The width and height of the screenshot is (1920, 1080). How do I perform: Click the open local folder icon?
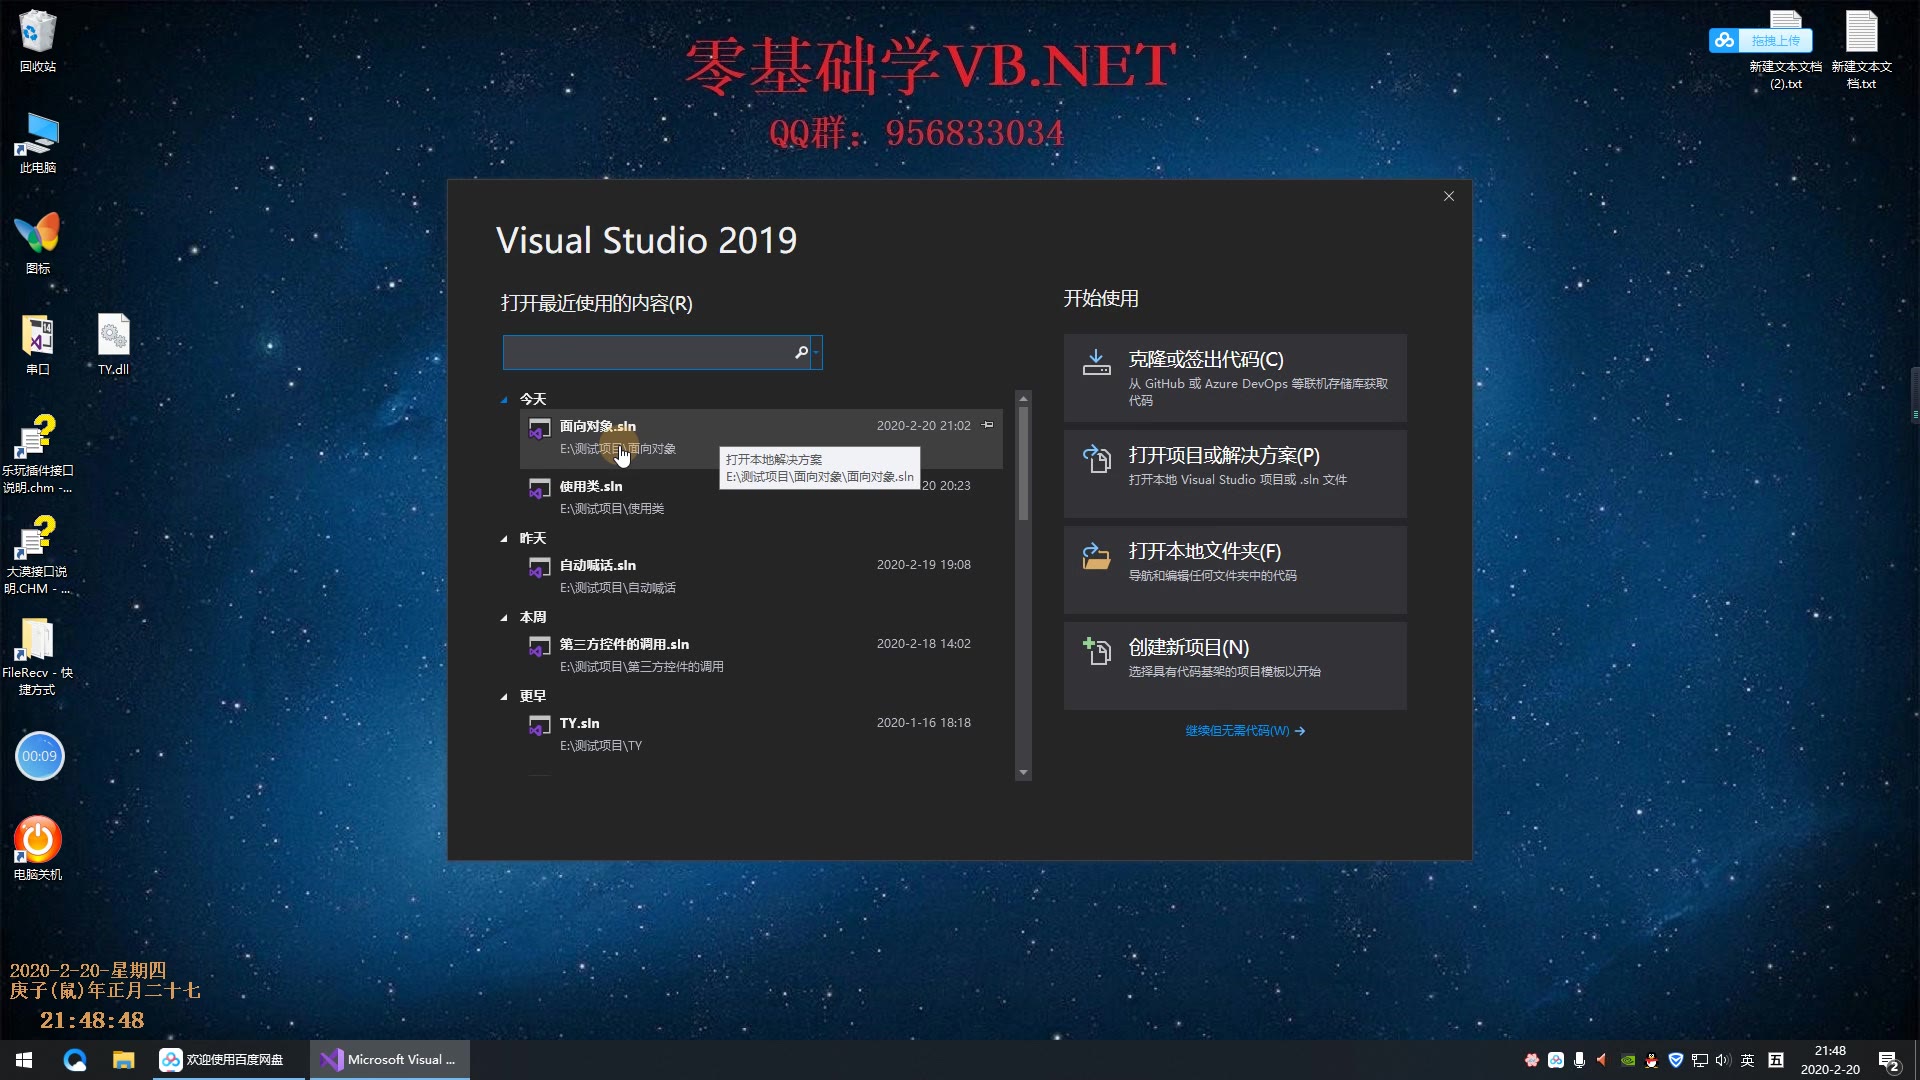coord(1097,555)
